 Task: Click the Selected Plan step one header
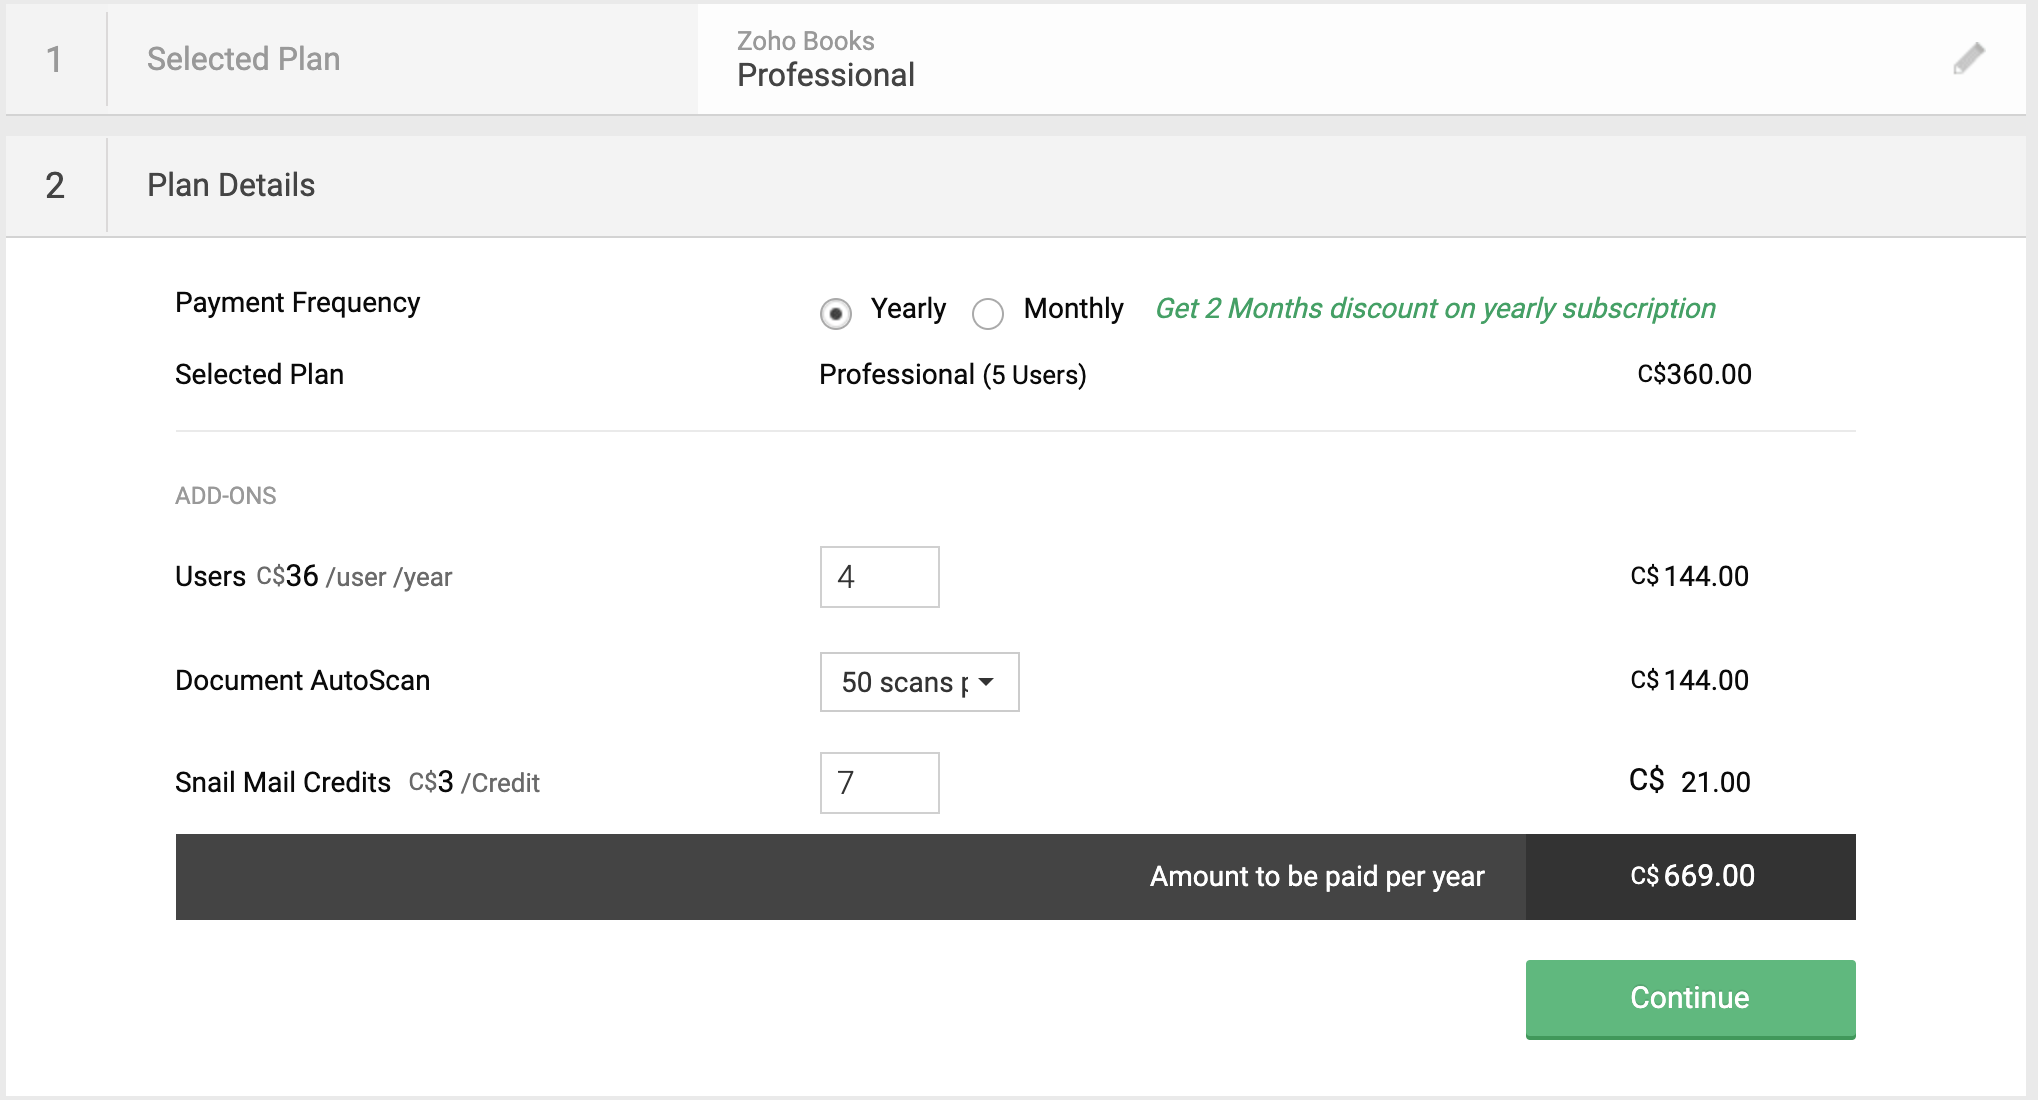243,59
